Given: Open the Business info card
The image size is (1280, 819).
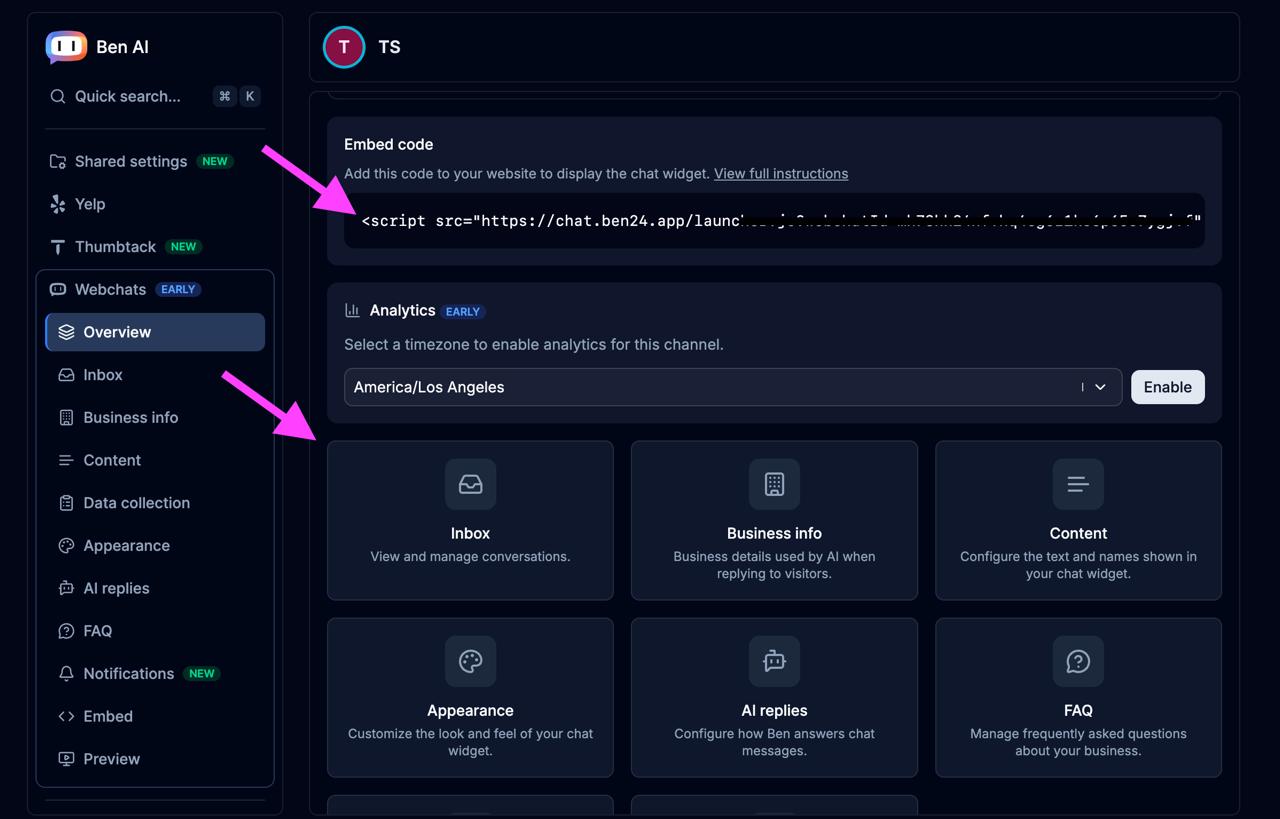Looking at the screenshot, I should (774, 520).
